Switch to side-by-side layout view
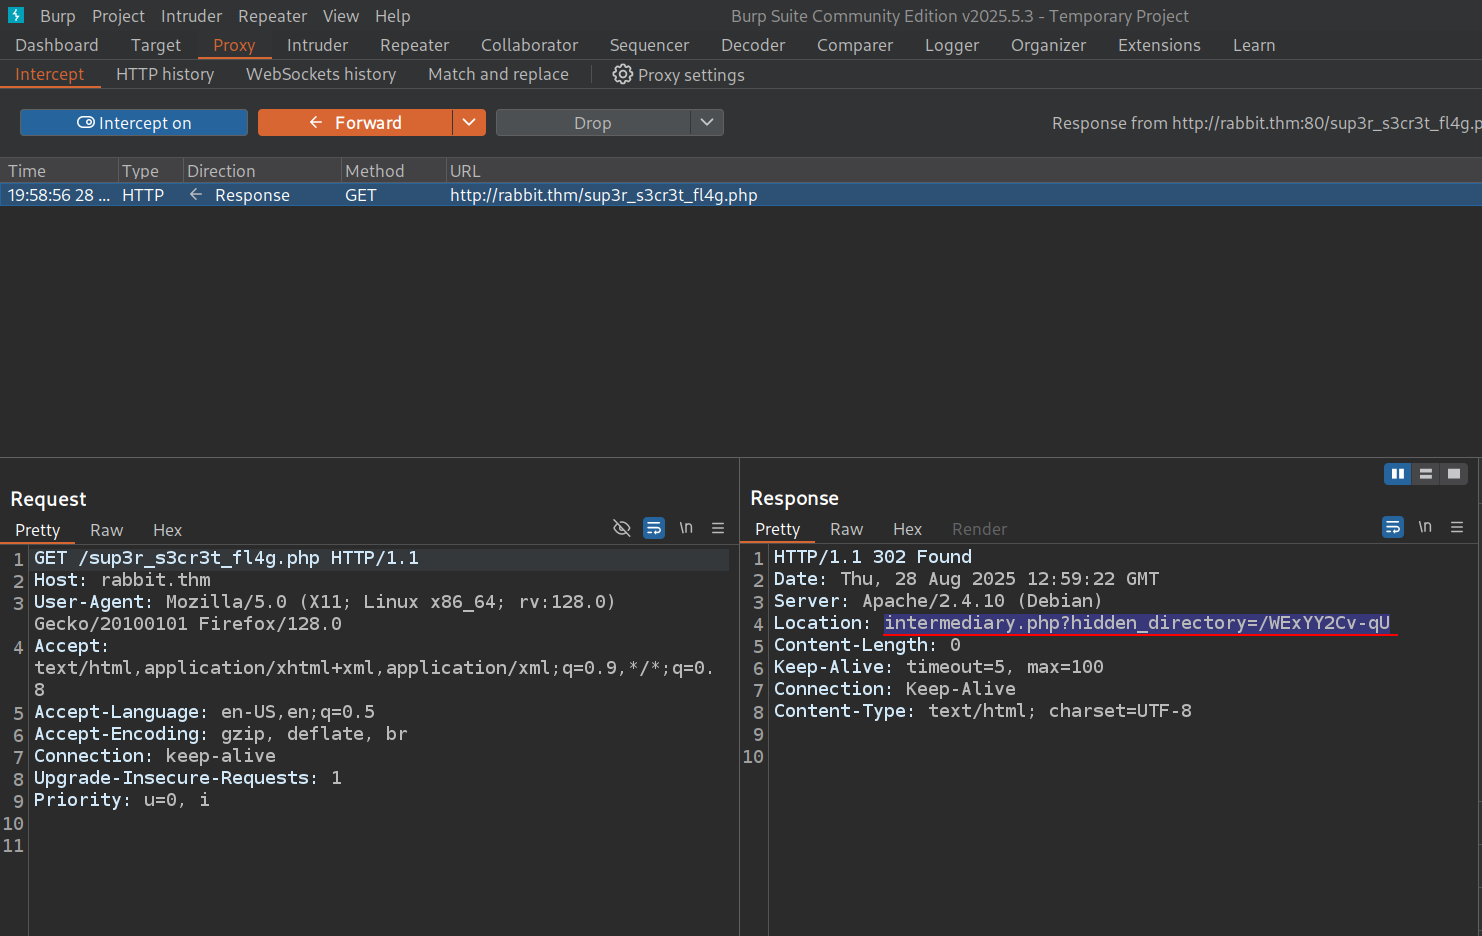Screen dimensions: 1482x936 coord(1397,474)
